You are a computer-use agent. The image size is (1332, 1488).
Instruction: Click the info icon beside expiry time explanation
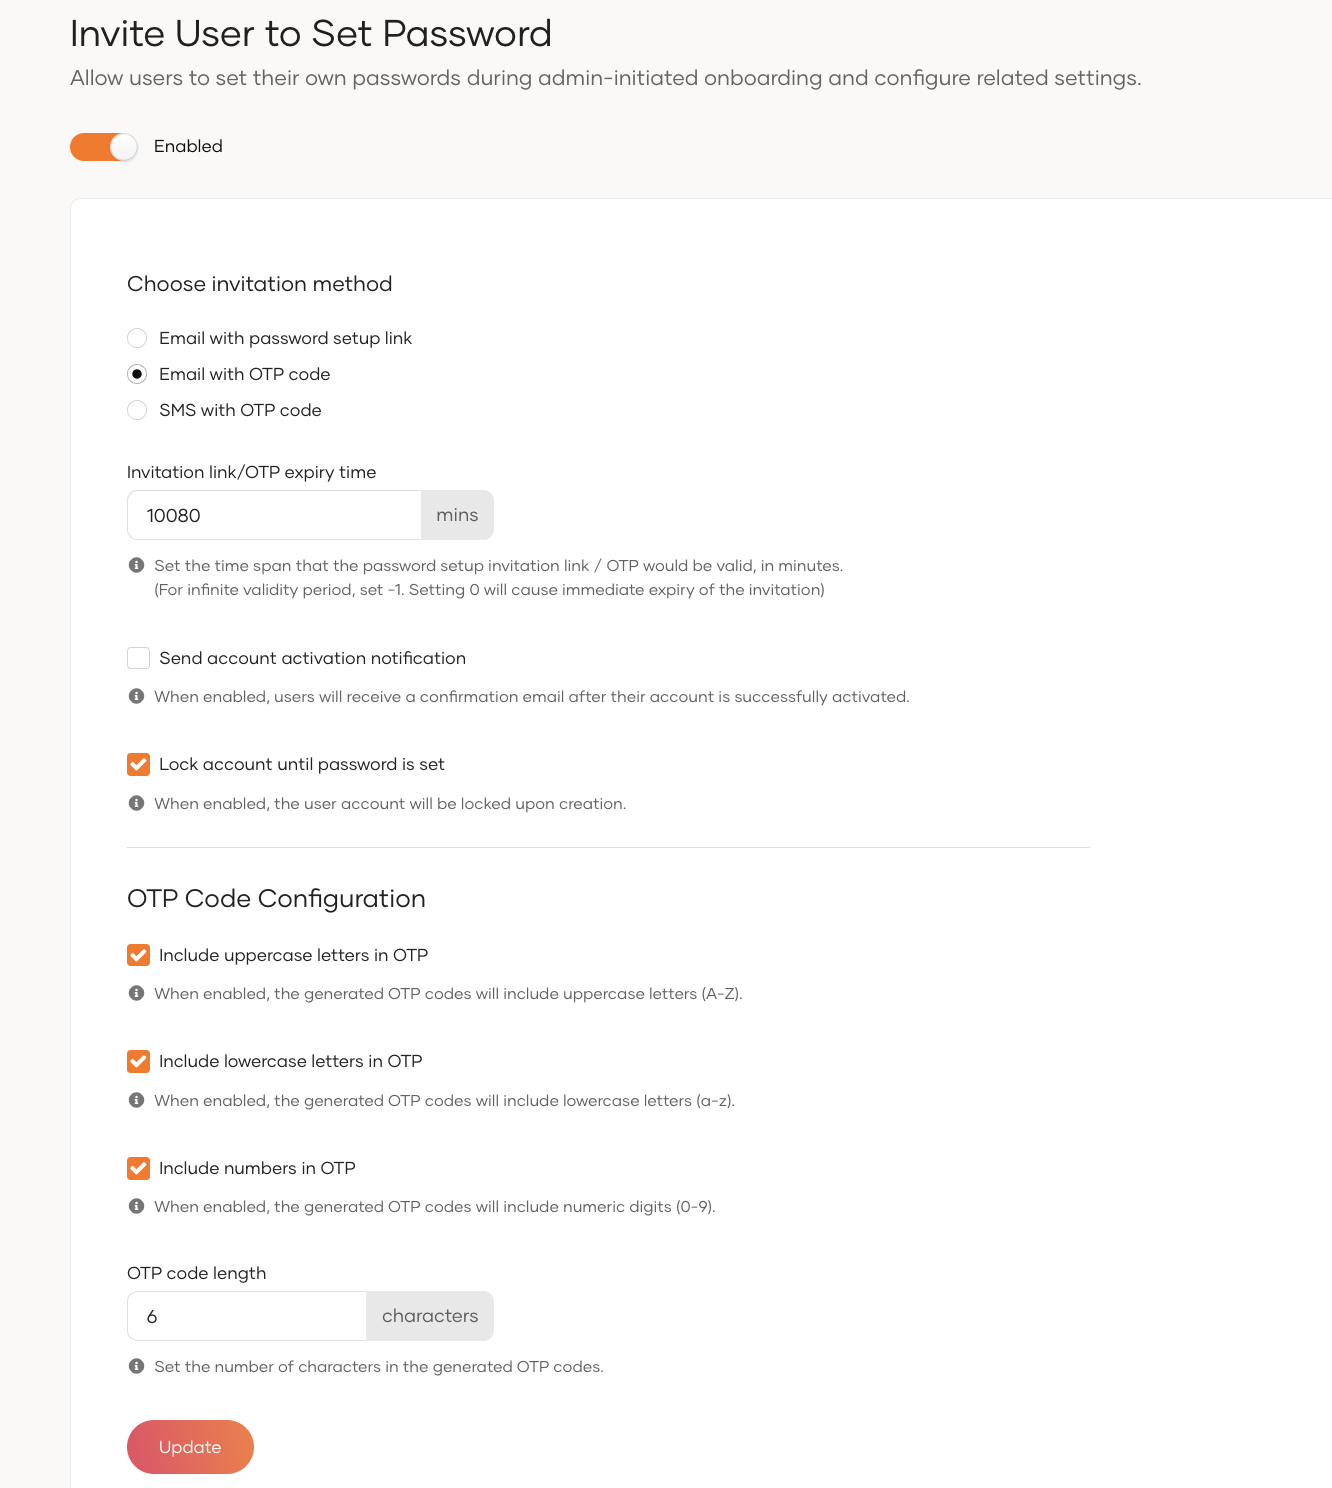[138, 565]
